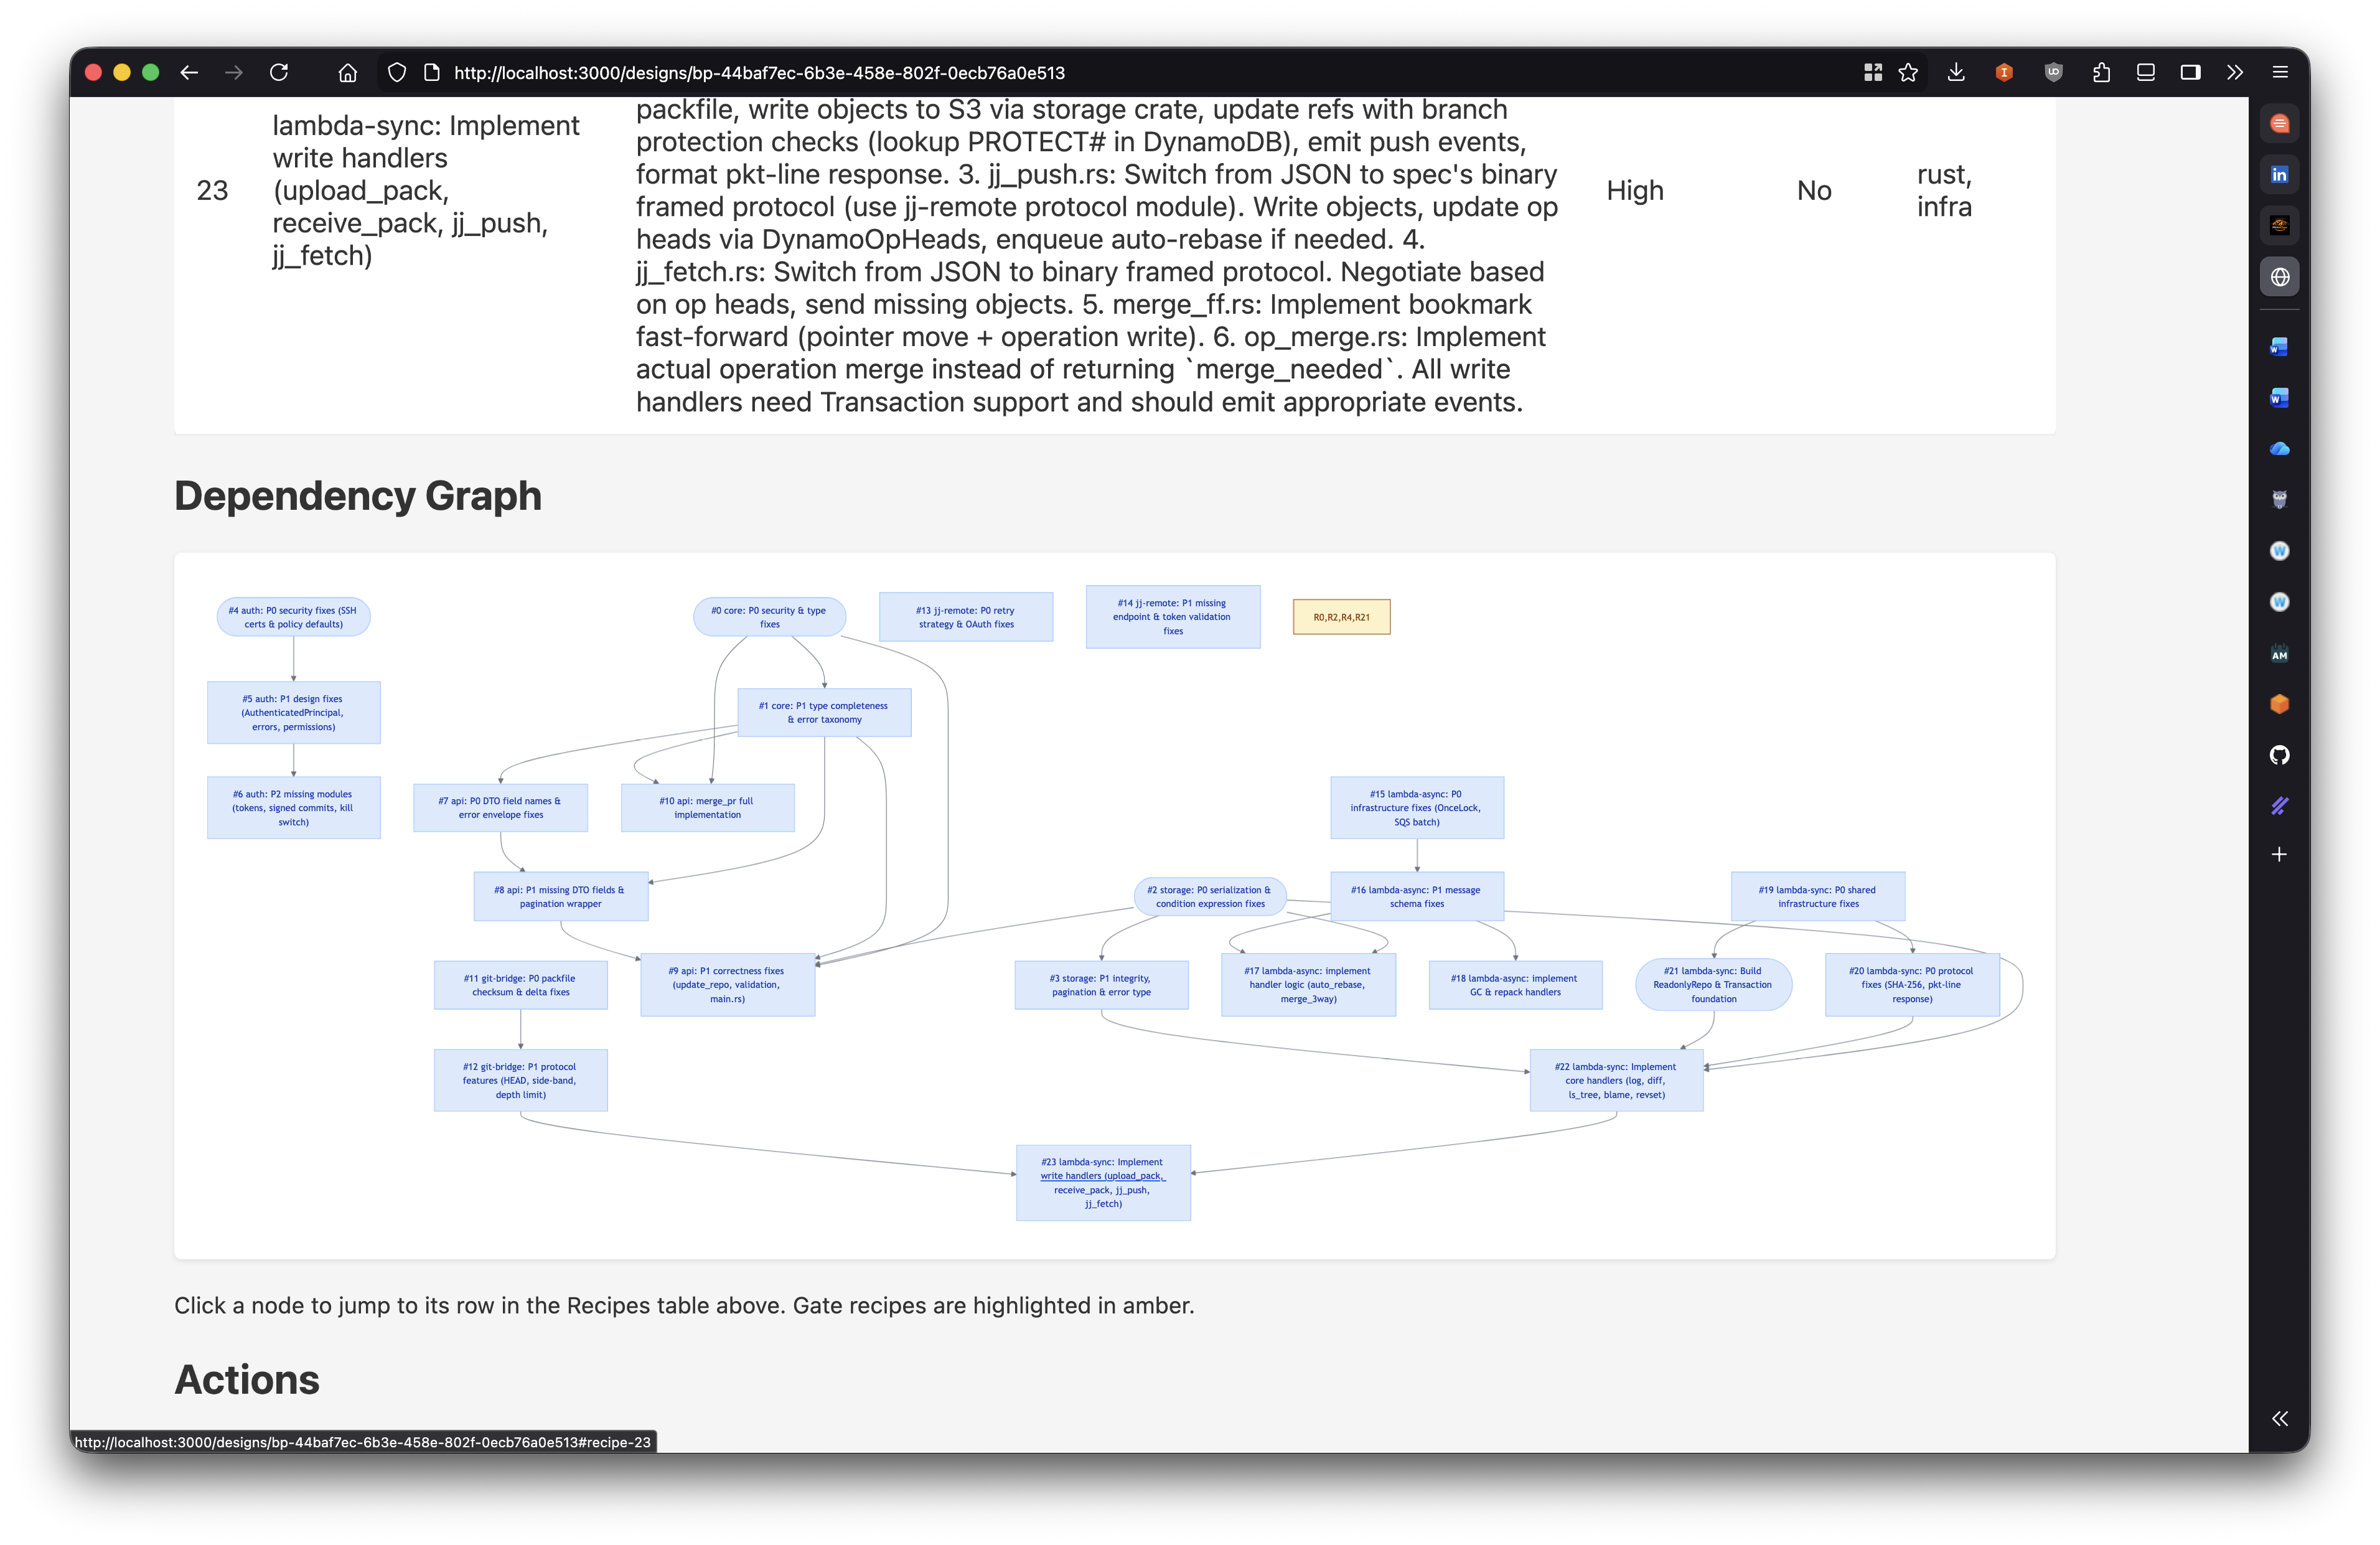The image size is (2380, 1545).
Task: Click graph node #11 git-bridge P0 packfile checksum
Action: click(x=520, y=985)
